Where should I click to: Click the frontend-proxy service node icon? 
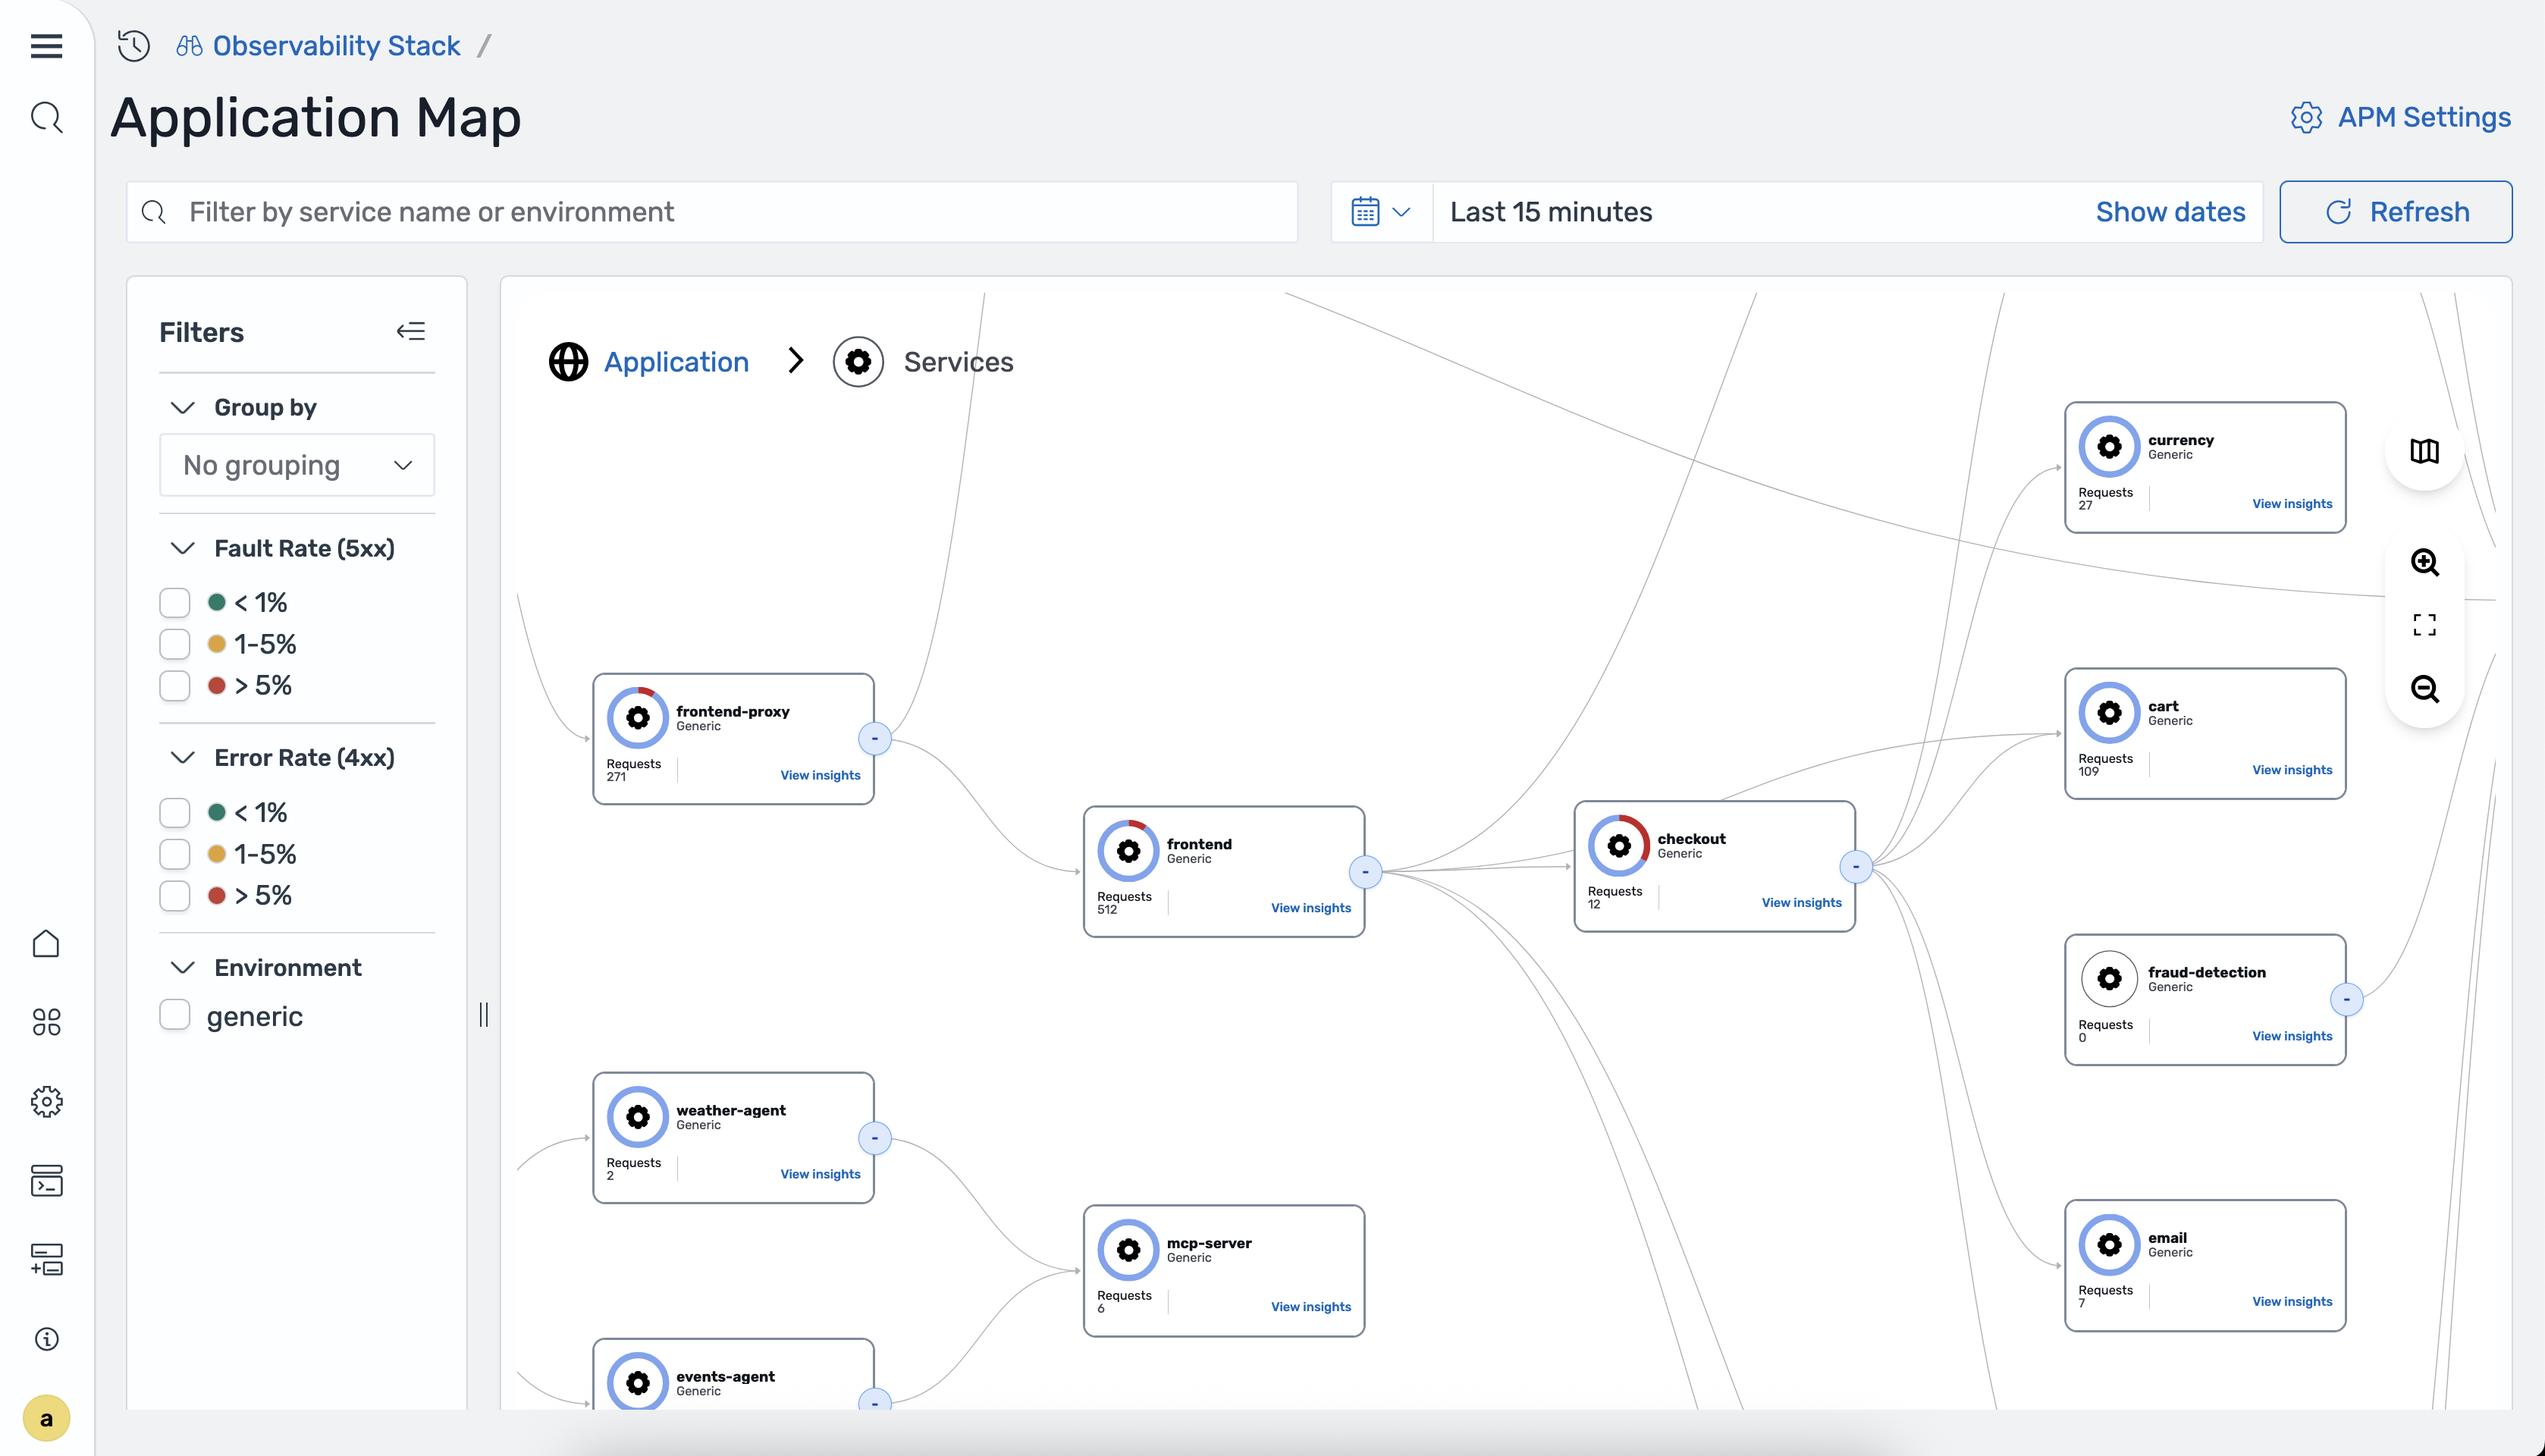click(x=637, y=717)
